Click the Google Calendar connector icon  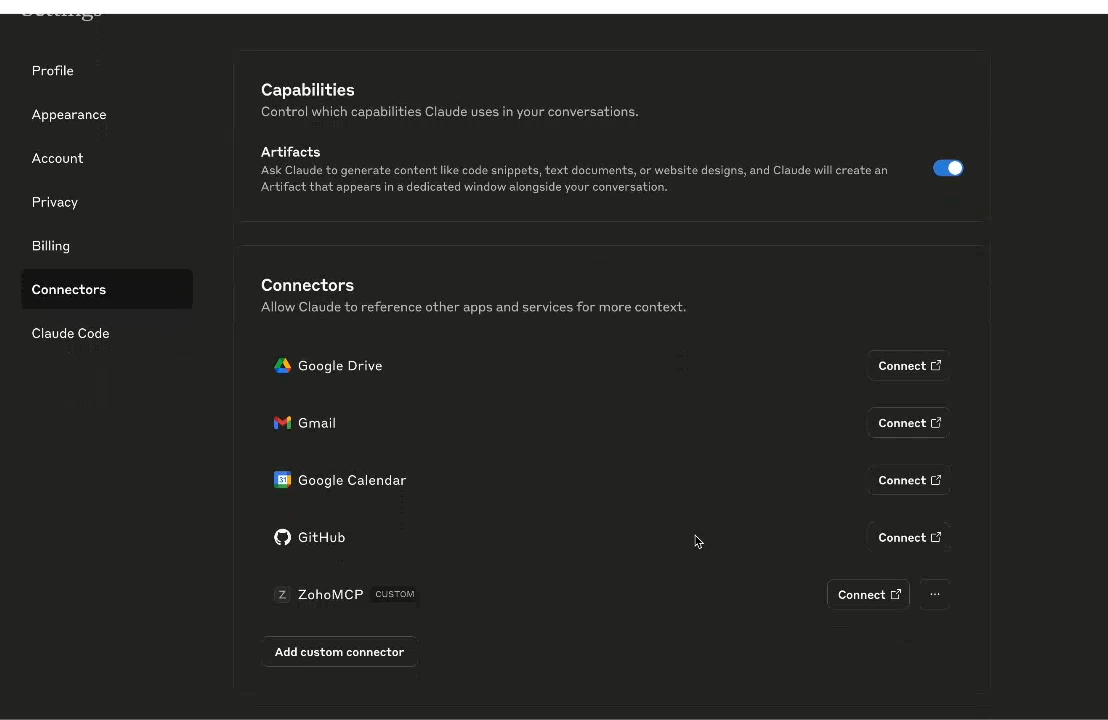[x=282, y=480]
